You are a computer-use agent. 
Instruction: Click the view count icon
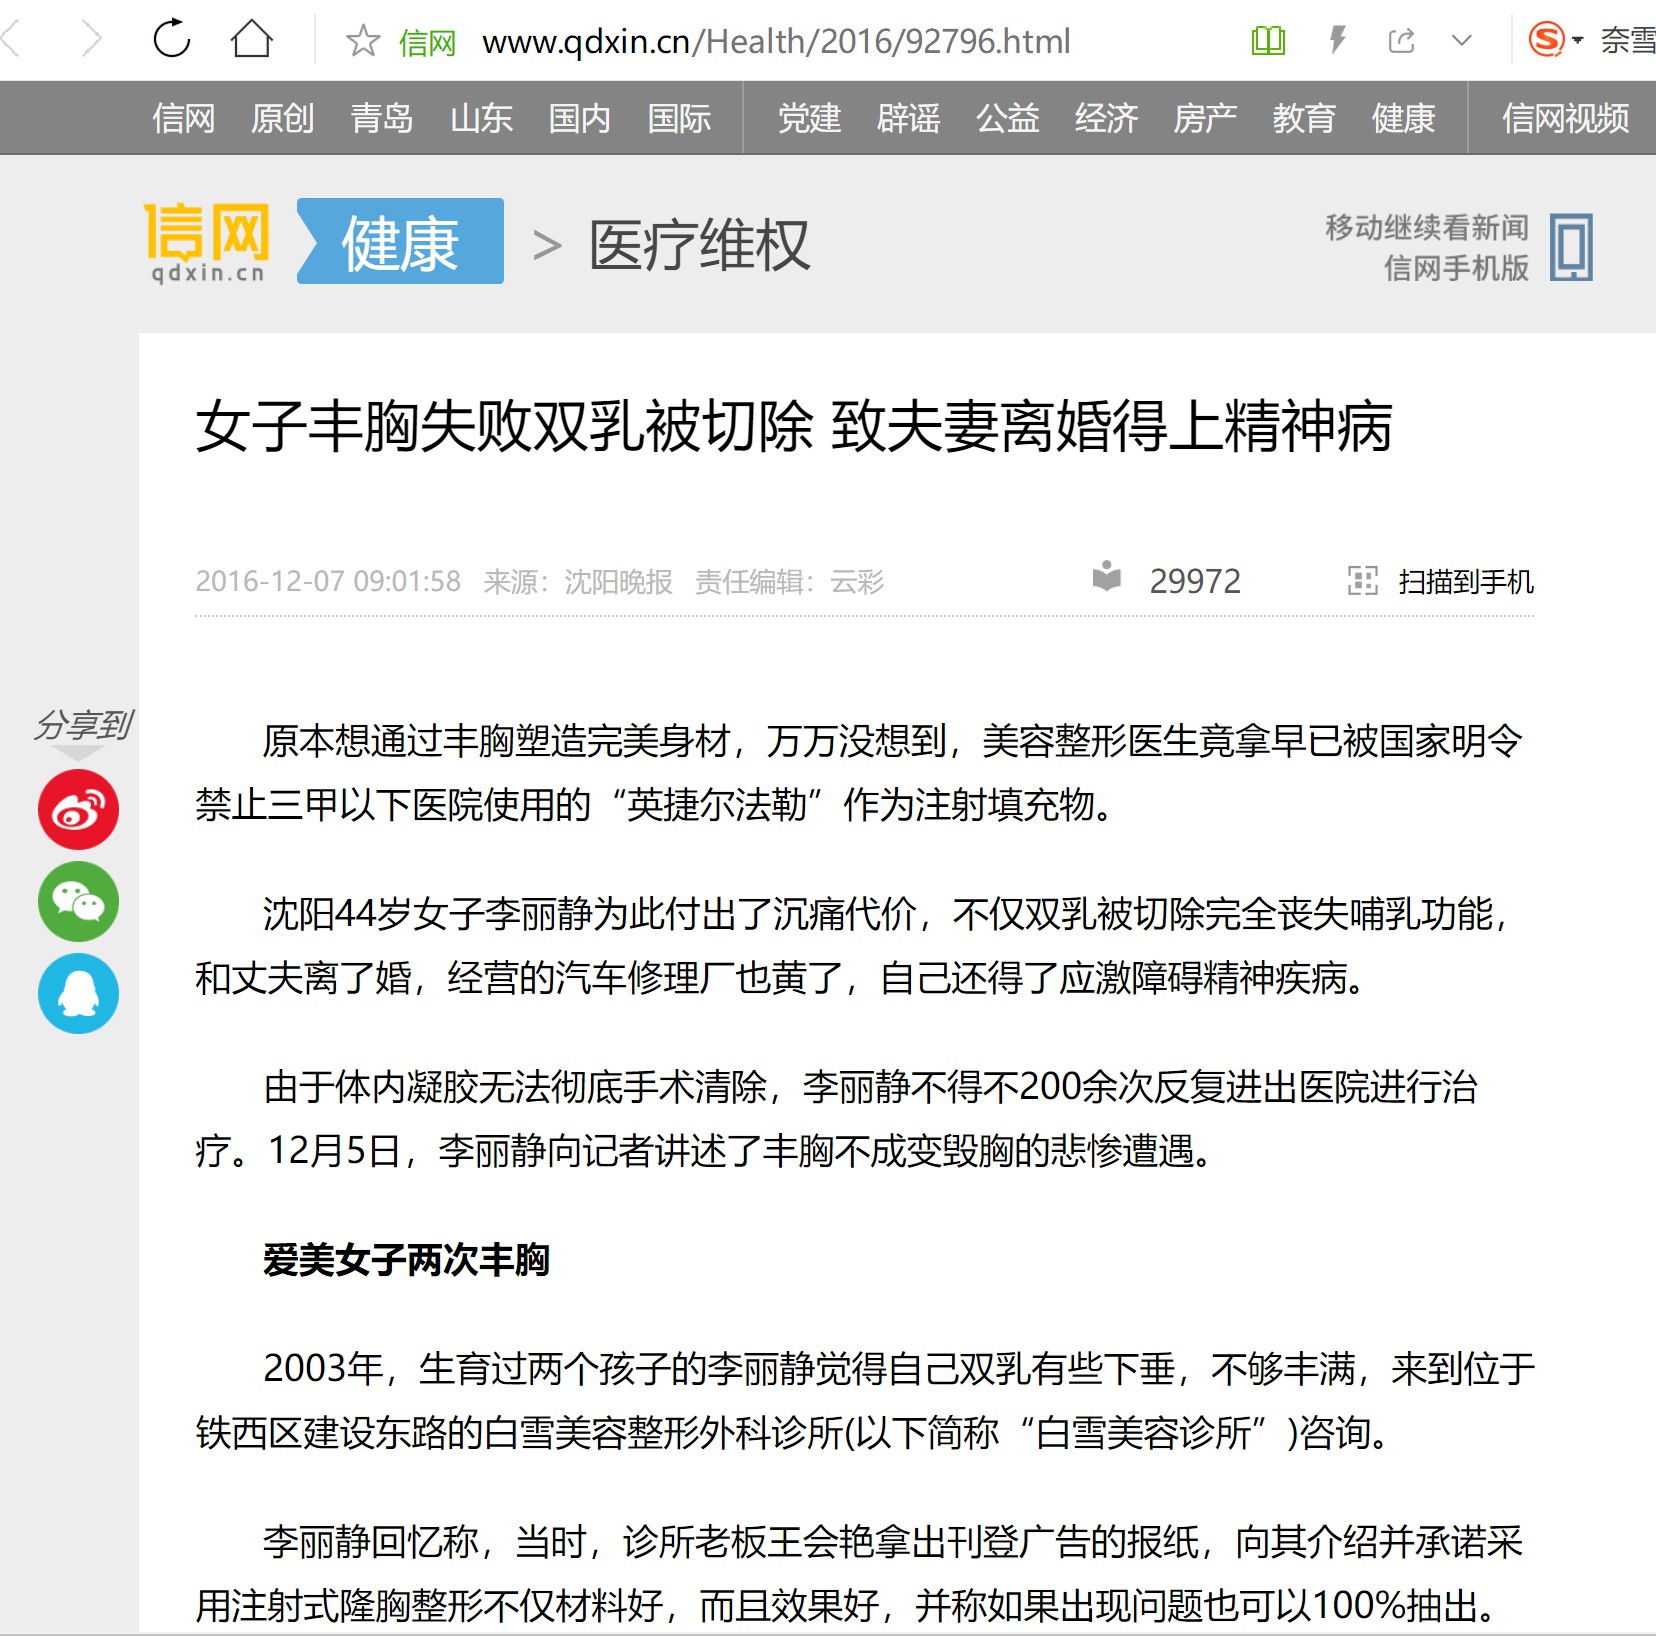[x=1106, y=576]
